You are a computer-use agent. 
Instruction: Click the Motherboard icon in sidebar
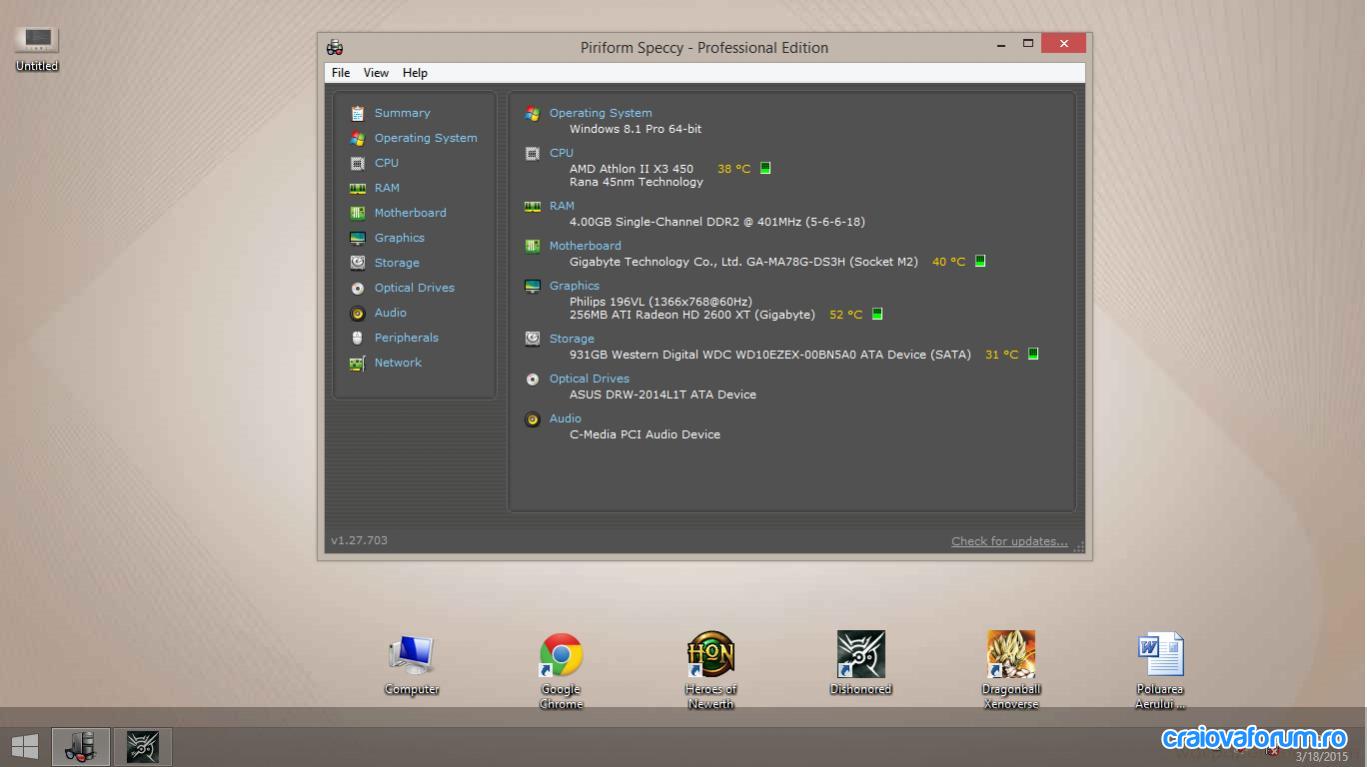pyautogui.click(x=357, y=213)
